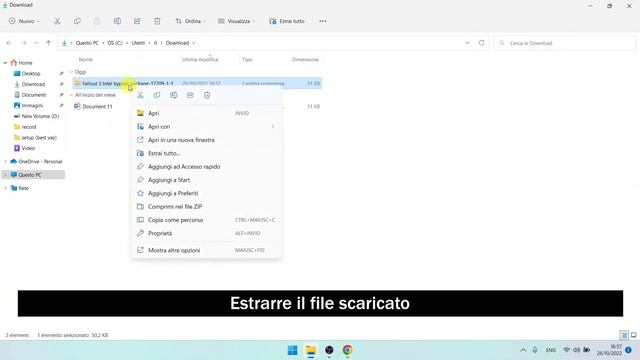This screenshot has width=640, height=360.
Task: Click the Rename icon in the toolbar
Action: click(117, 21)
